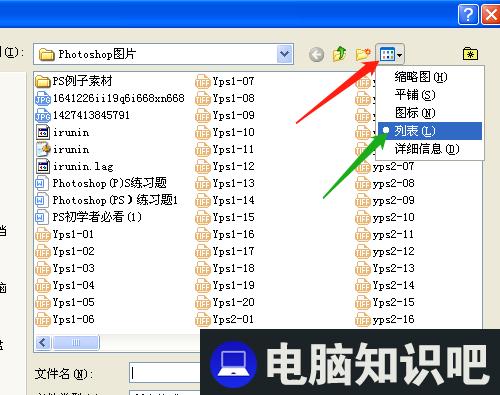Click the Back navigation arrow icon

[x=316, y=54]
